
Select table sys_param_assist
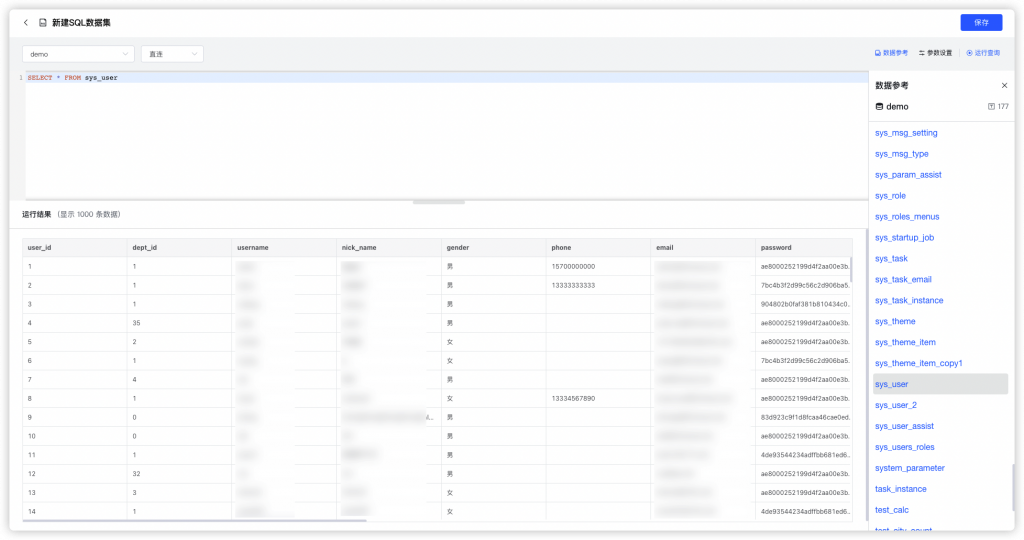point(908,174)
